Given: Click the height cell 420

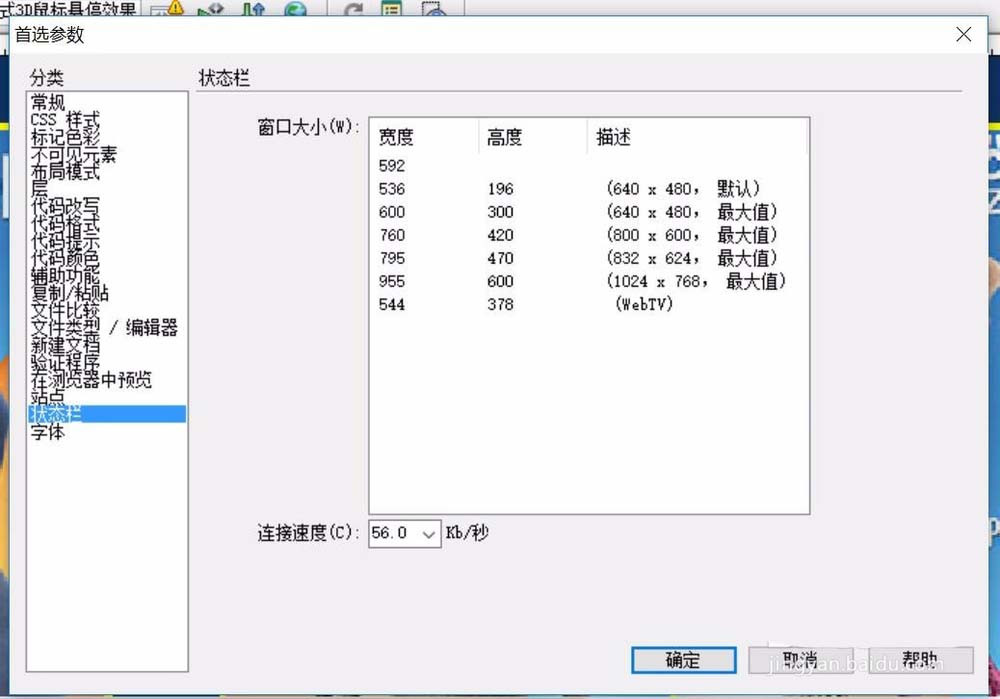Looking at the screenshot, I should click(500, 235).
